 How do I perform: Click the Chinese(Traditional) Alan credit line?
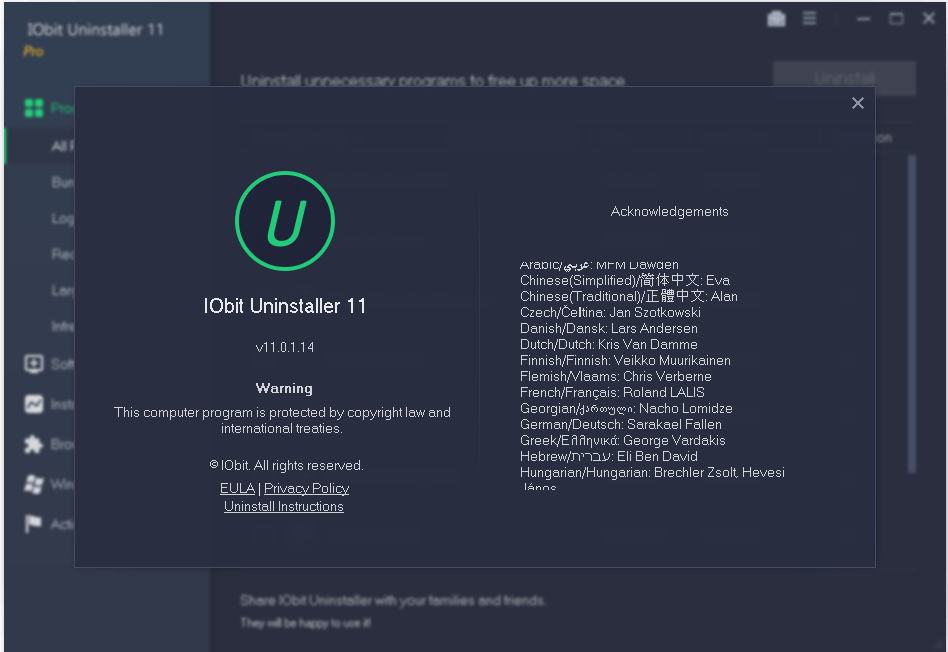tap(629, 296)
